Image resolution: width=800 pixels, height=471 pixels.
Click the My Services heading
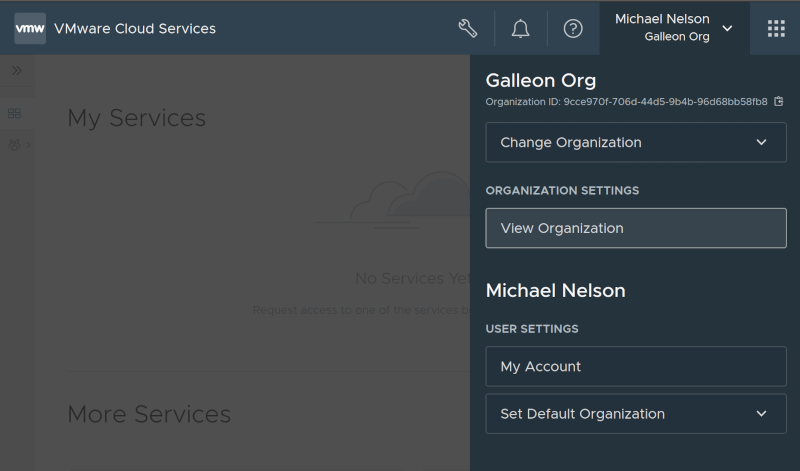pos(136,118)
